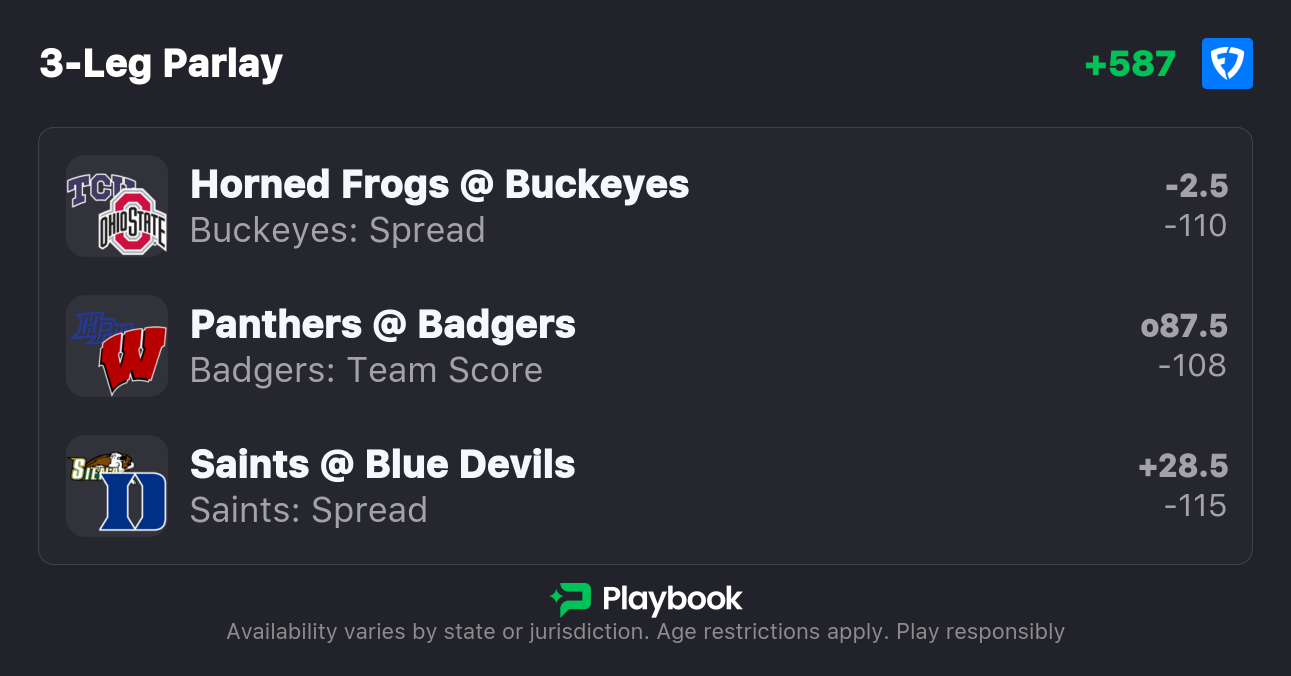Screen dimensions: 1291x676
Task: Click the Saints: Spread bet label
Action: coord(308,510)
